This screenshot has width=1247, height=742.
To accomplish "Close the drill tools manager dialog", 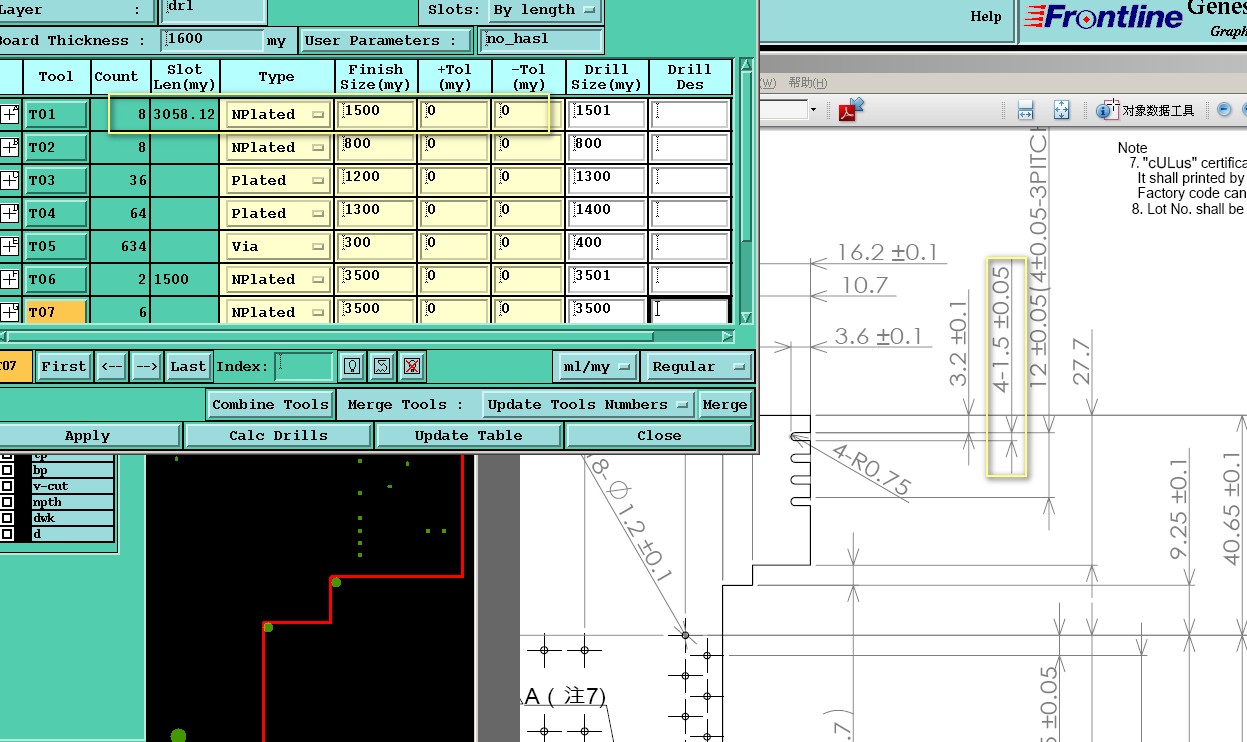I will tap(659, 435).
